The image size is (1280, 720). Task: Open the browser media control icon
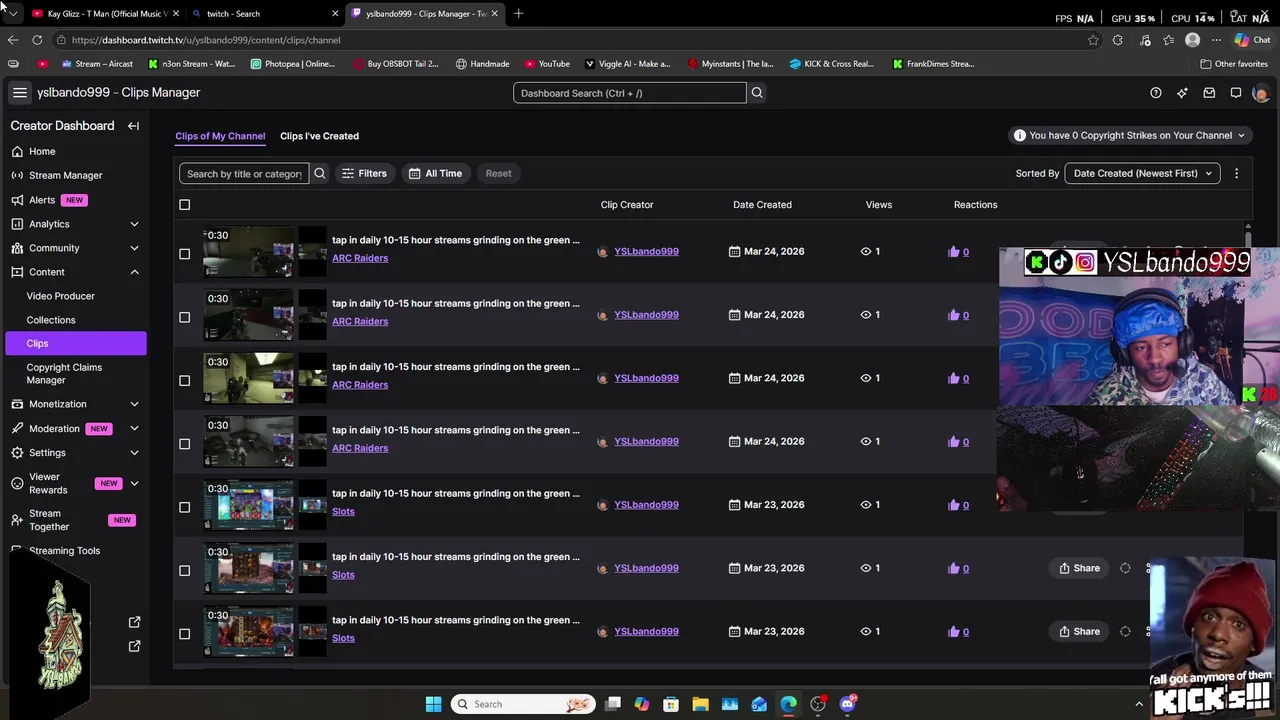[1145, 40]
